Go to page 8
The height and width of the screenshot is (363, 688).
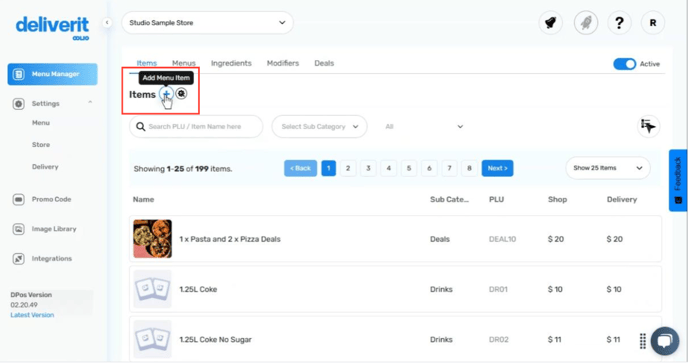coord(469,168)
